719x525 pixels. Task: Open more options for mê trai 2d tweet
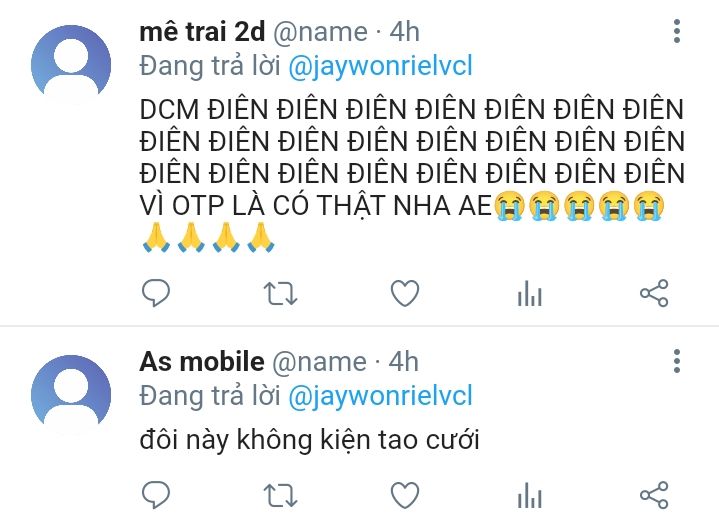(x=677, y=31)
